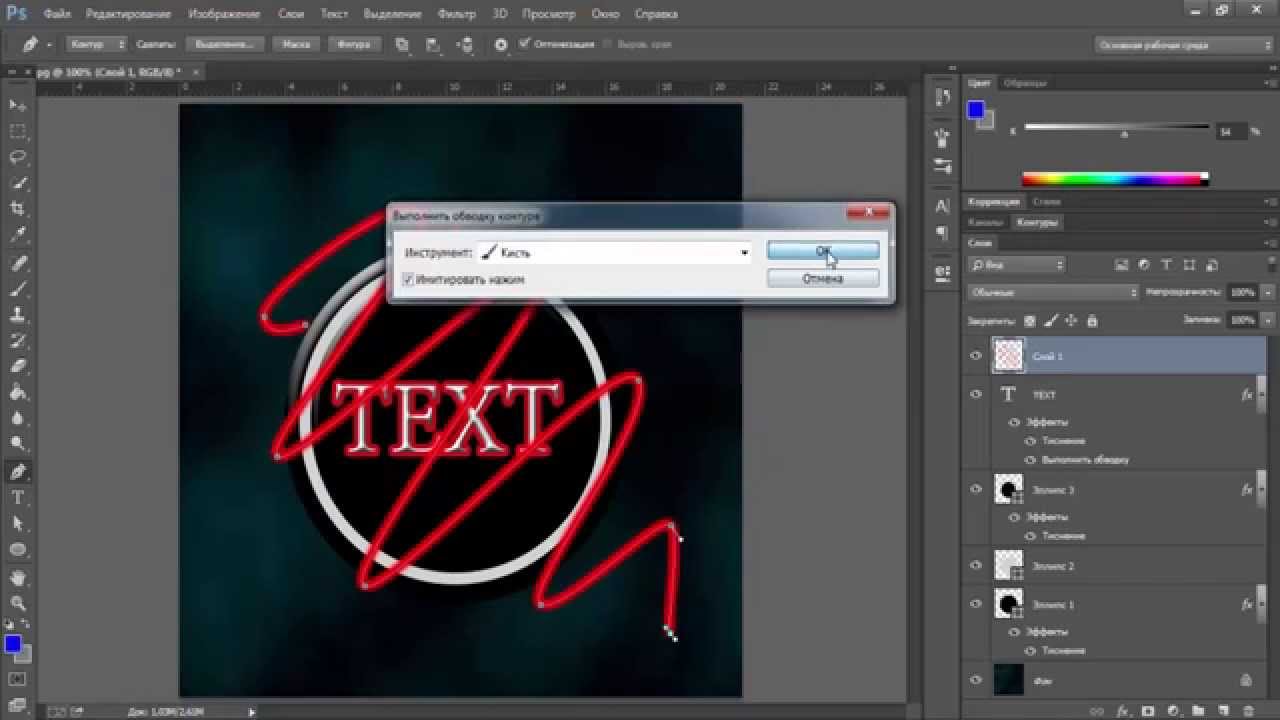Select the Eyedropper tool
Image resolution: width=1280 pixels, height=720 pixels.
pos(18,235)
